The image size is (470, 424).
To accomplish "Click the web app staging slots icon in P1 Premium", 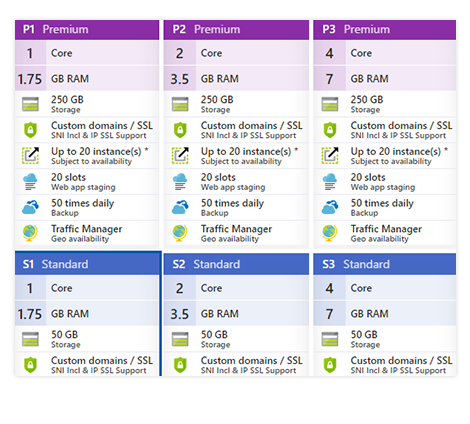I will click(x=30, y=182).
